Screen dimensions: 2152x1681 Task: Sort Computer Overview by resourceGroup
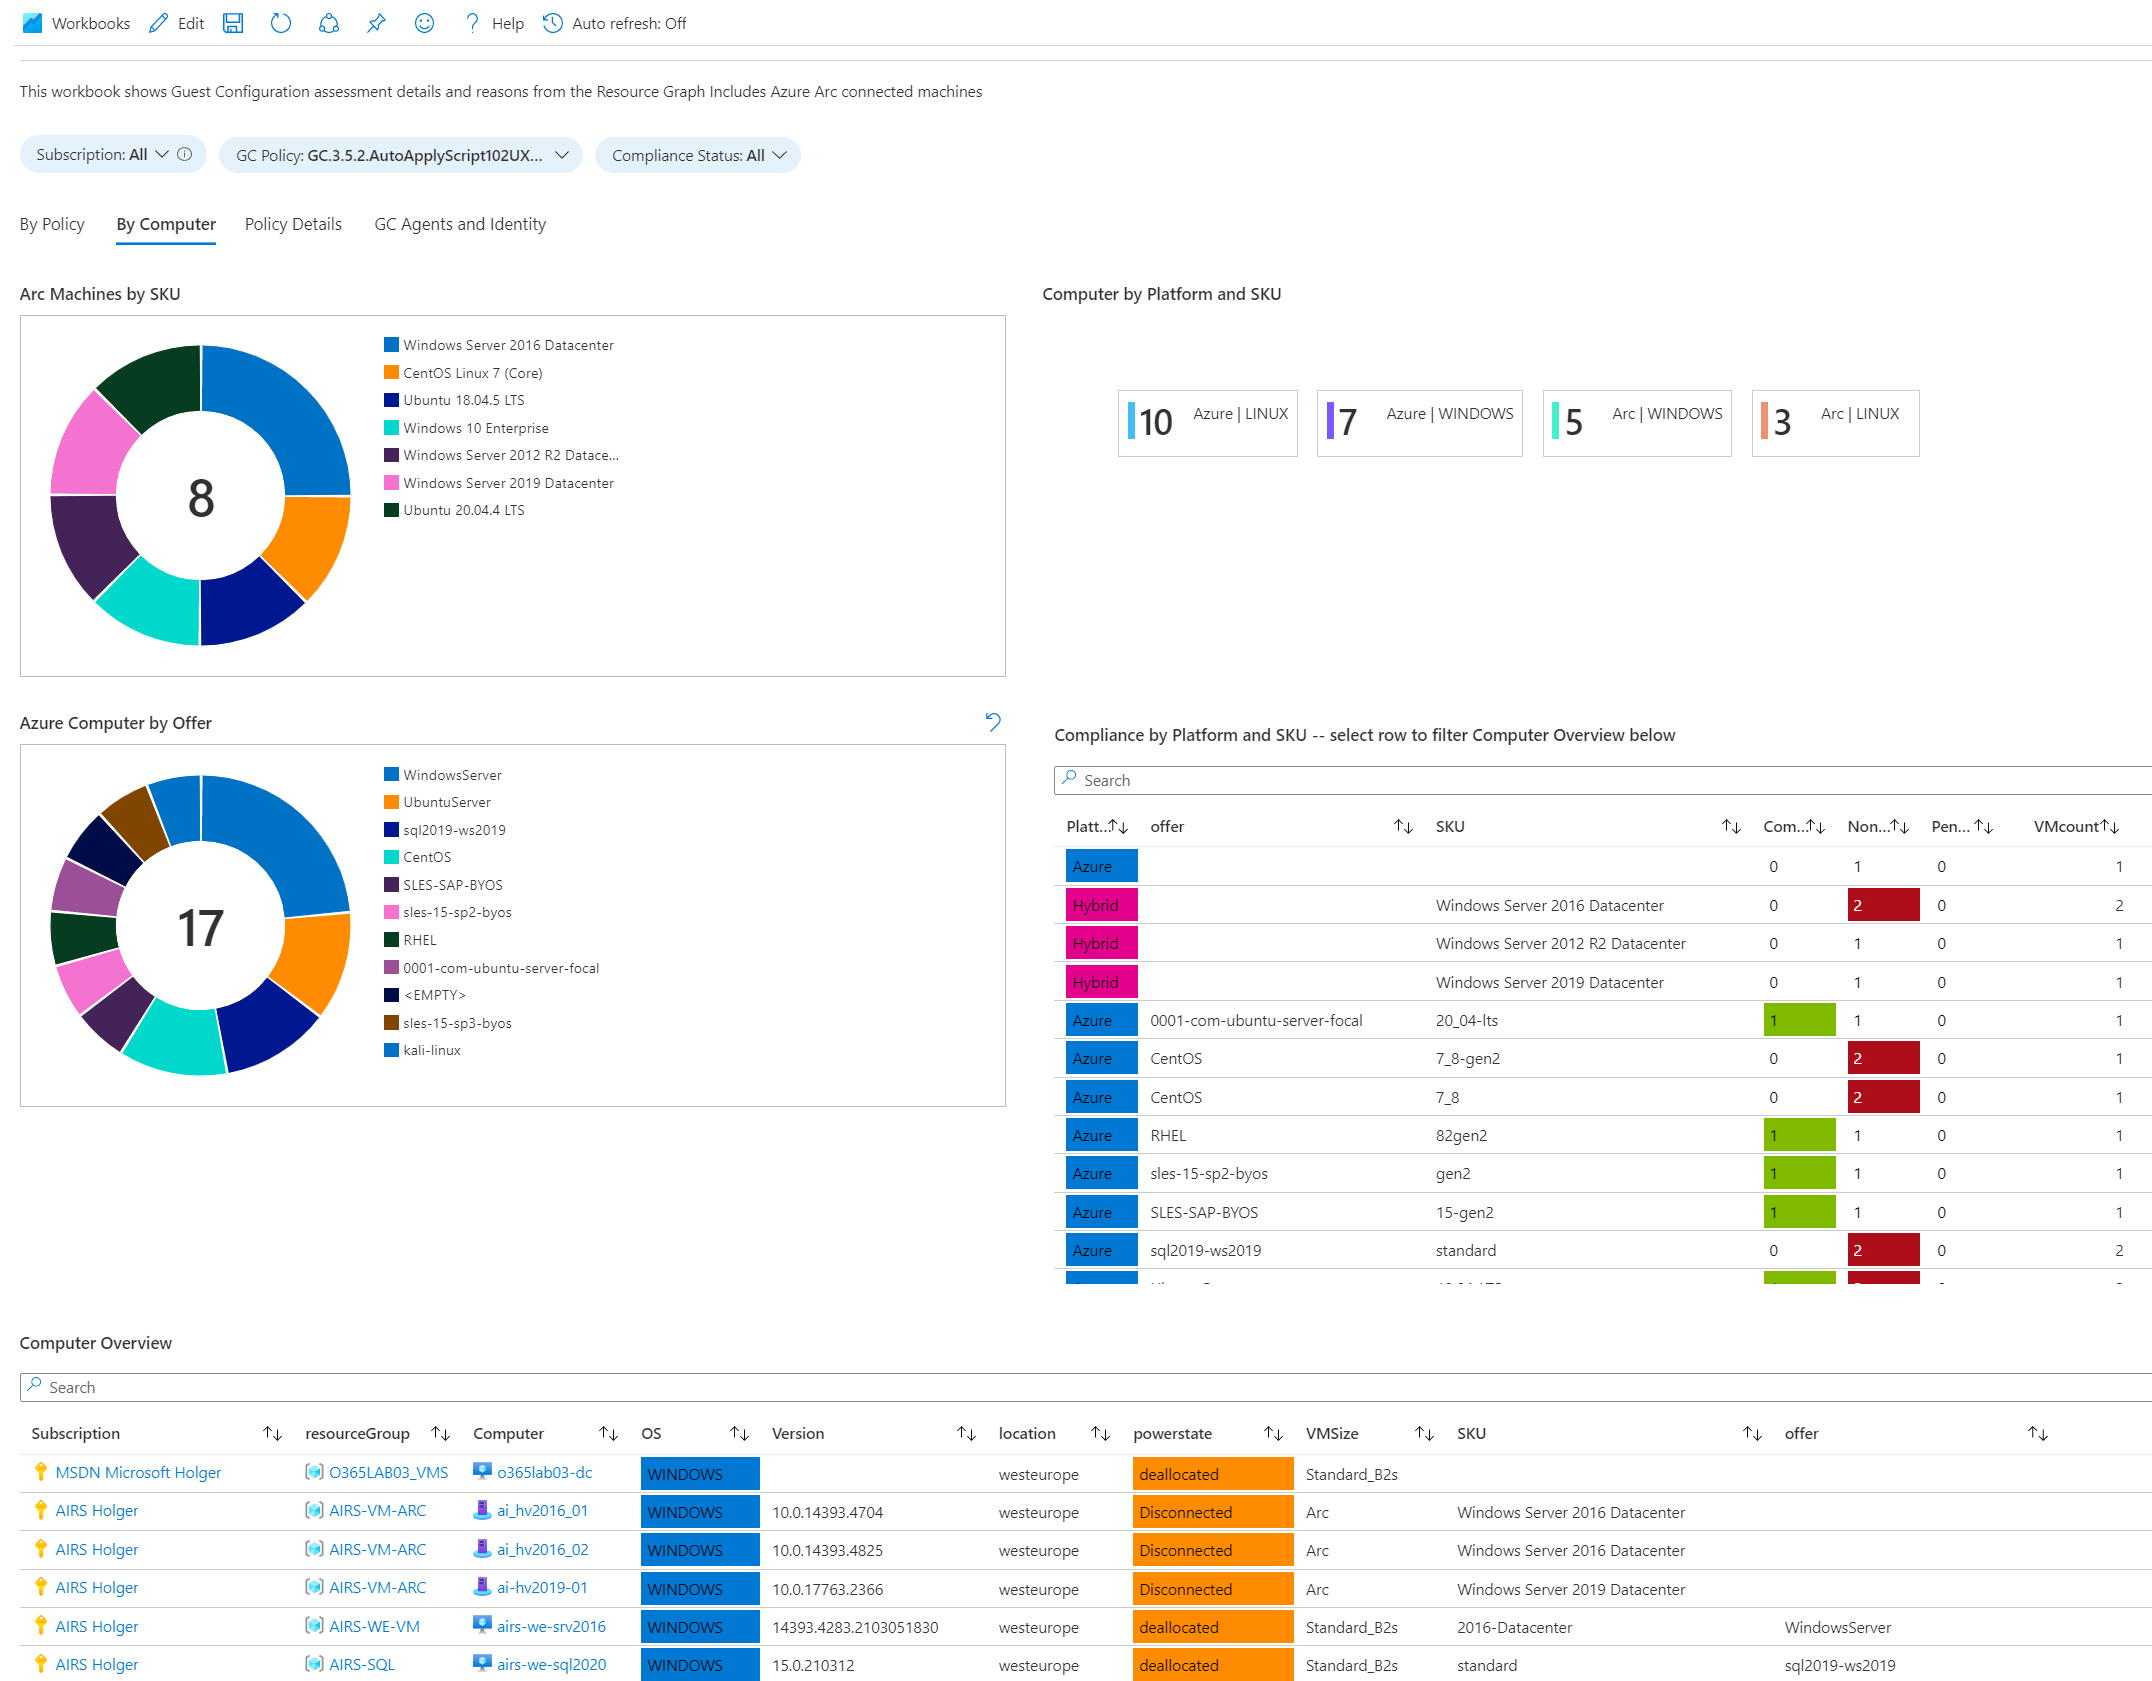click(x=440, y=1433)
